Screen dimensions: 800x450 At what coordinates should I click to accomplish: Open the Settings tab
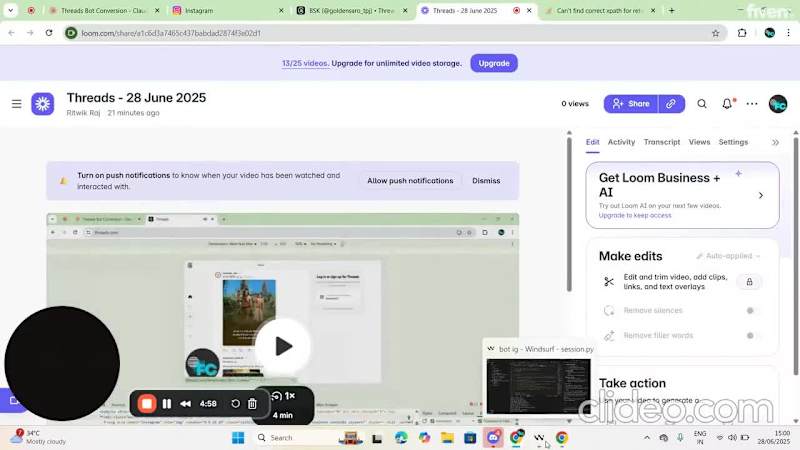coord(733,142)
